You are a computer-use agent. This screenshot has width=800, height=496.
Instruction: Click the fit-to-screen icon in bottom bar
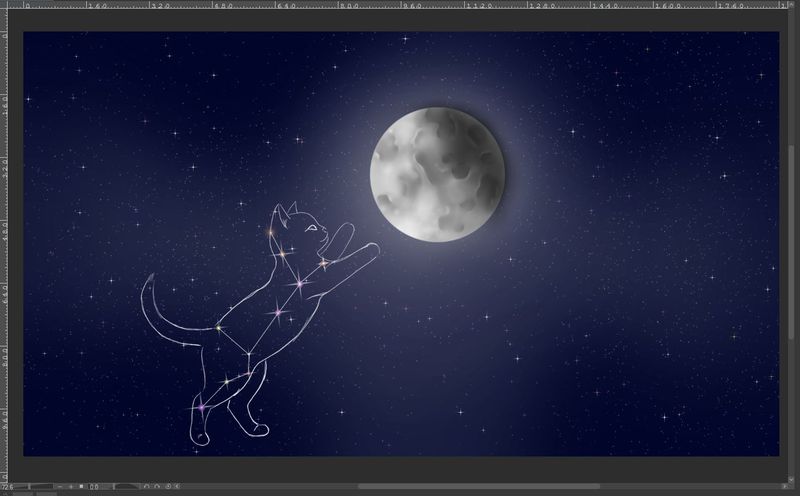tap(81, 486)
